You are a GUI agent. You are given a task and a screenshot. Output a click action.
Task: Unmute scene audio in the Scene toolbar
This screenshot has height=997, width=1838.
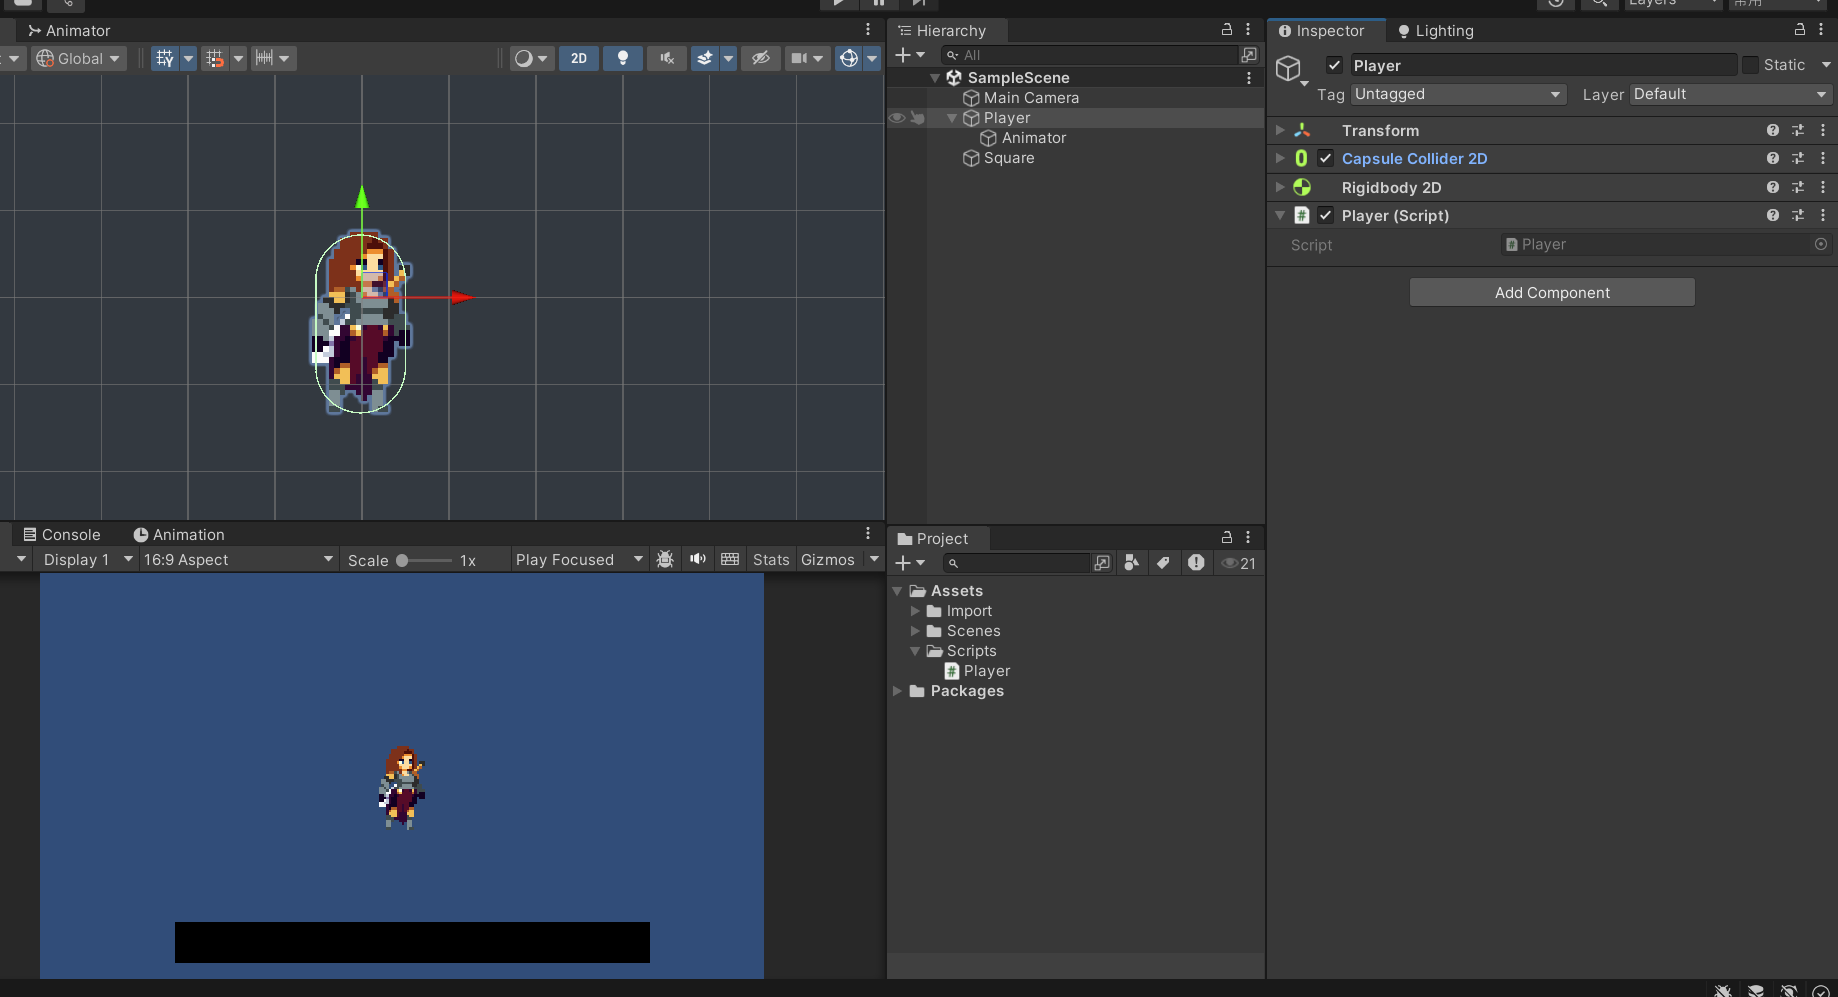tap(666, 58)
